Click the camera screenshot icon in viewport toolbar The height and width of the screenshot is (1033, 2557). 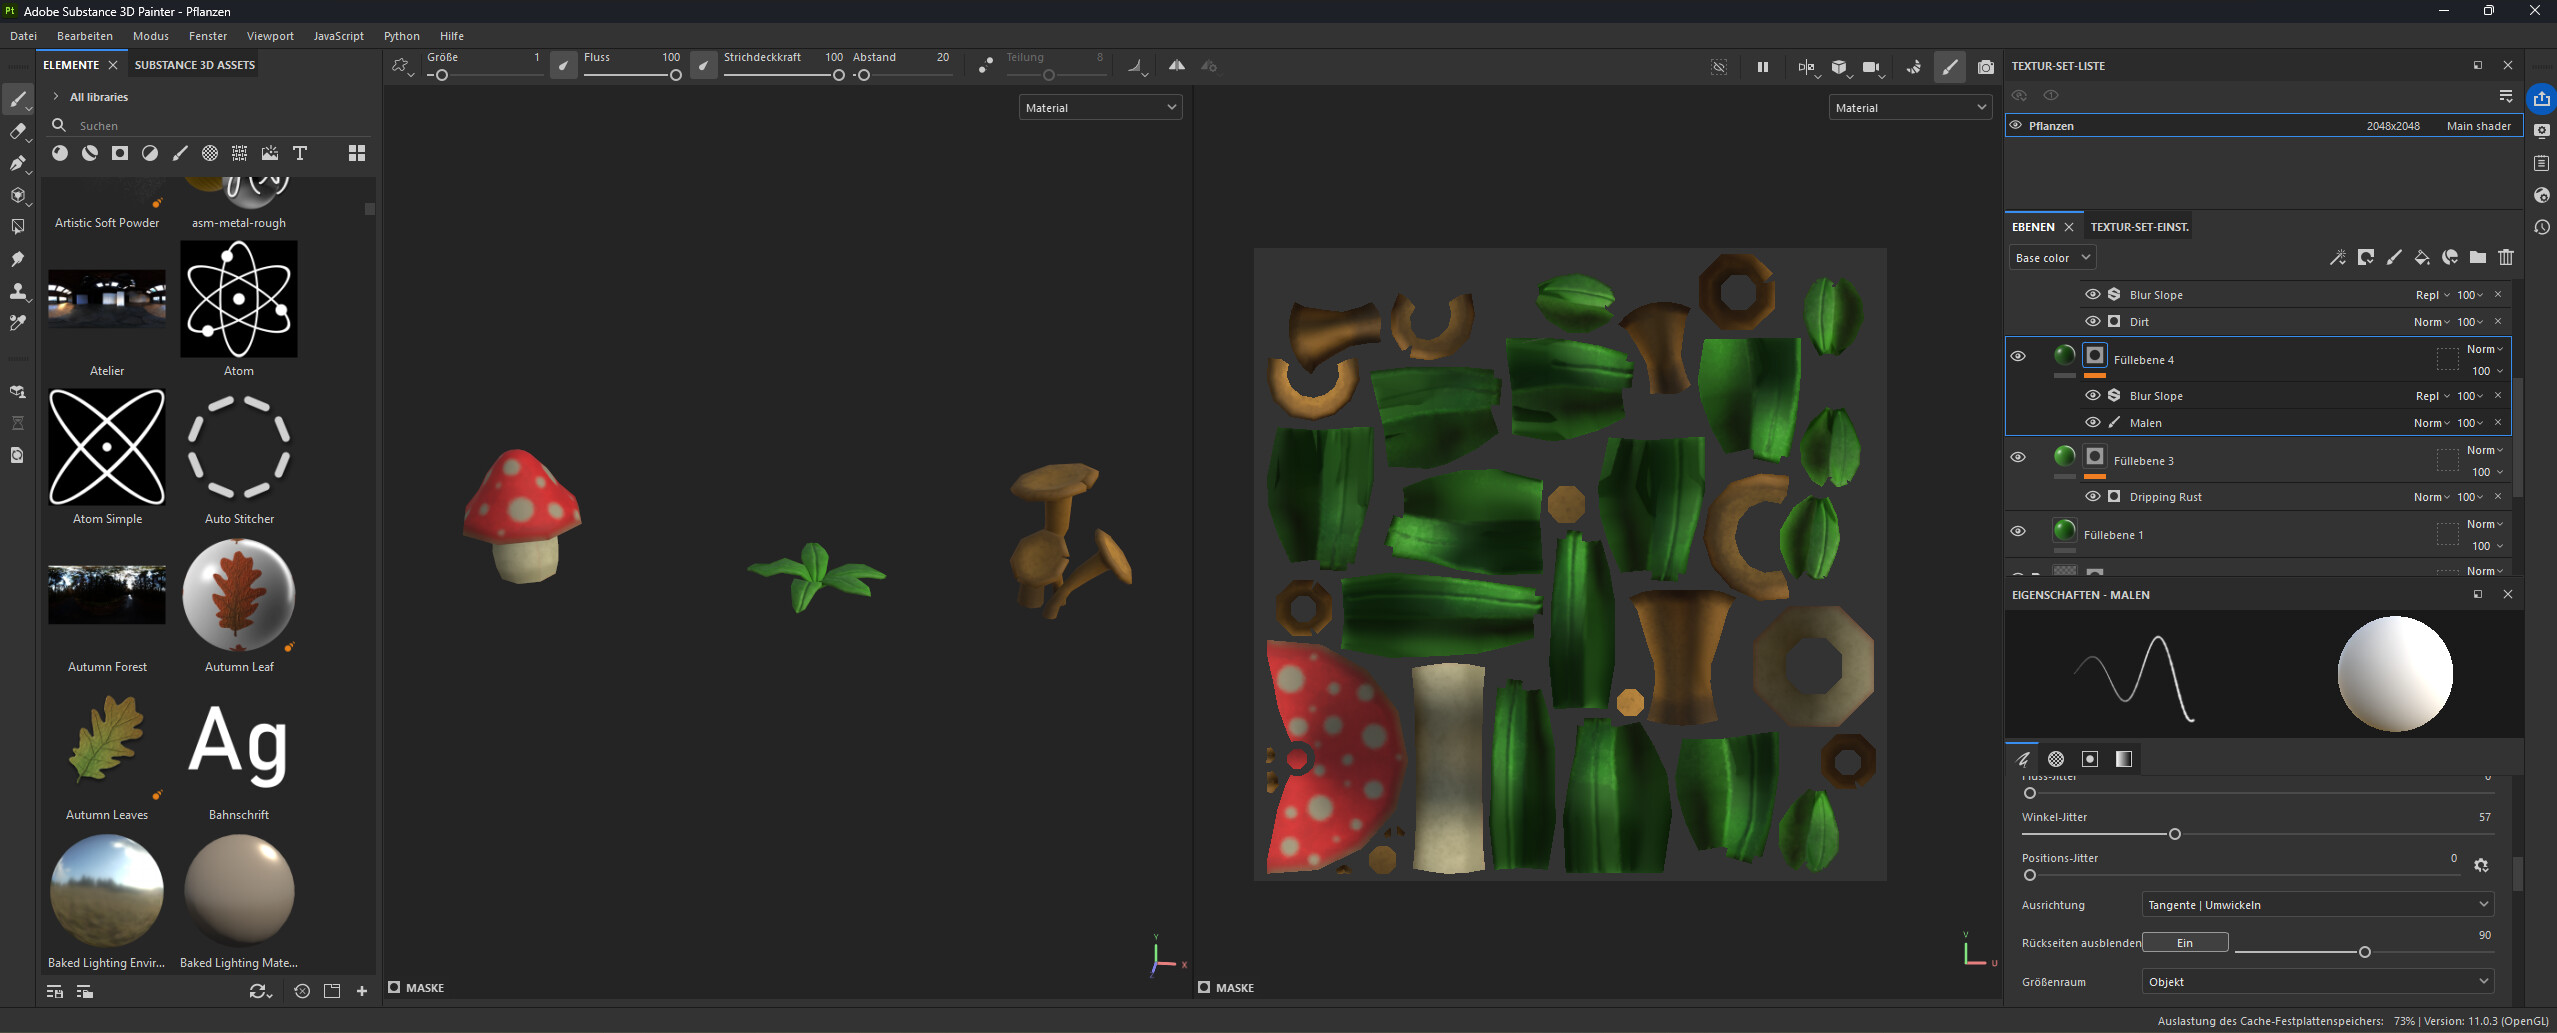(1985, 67)
